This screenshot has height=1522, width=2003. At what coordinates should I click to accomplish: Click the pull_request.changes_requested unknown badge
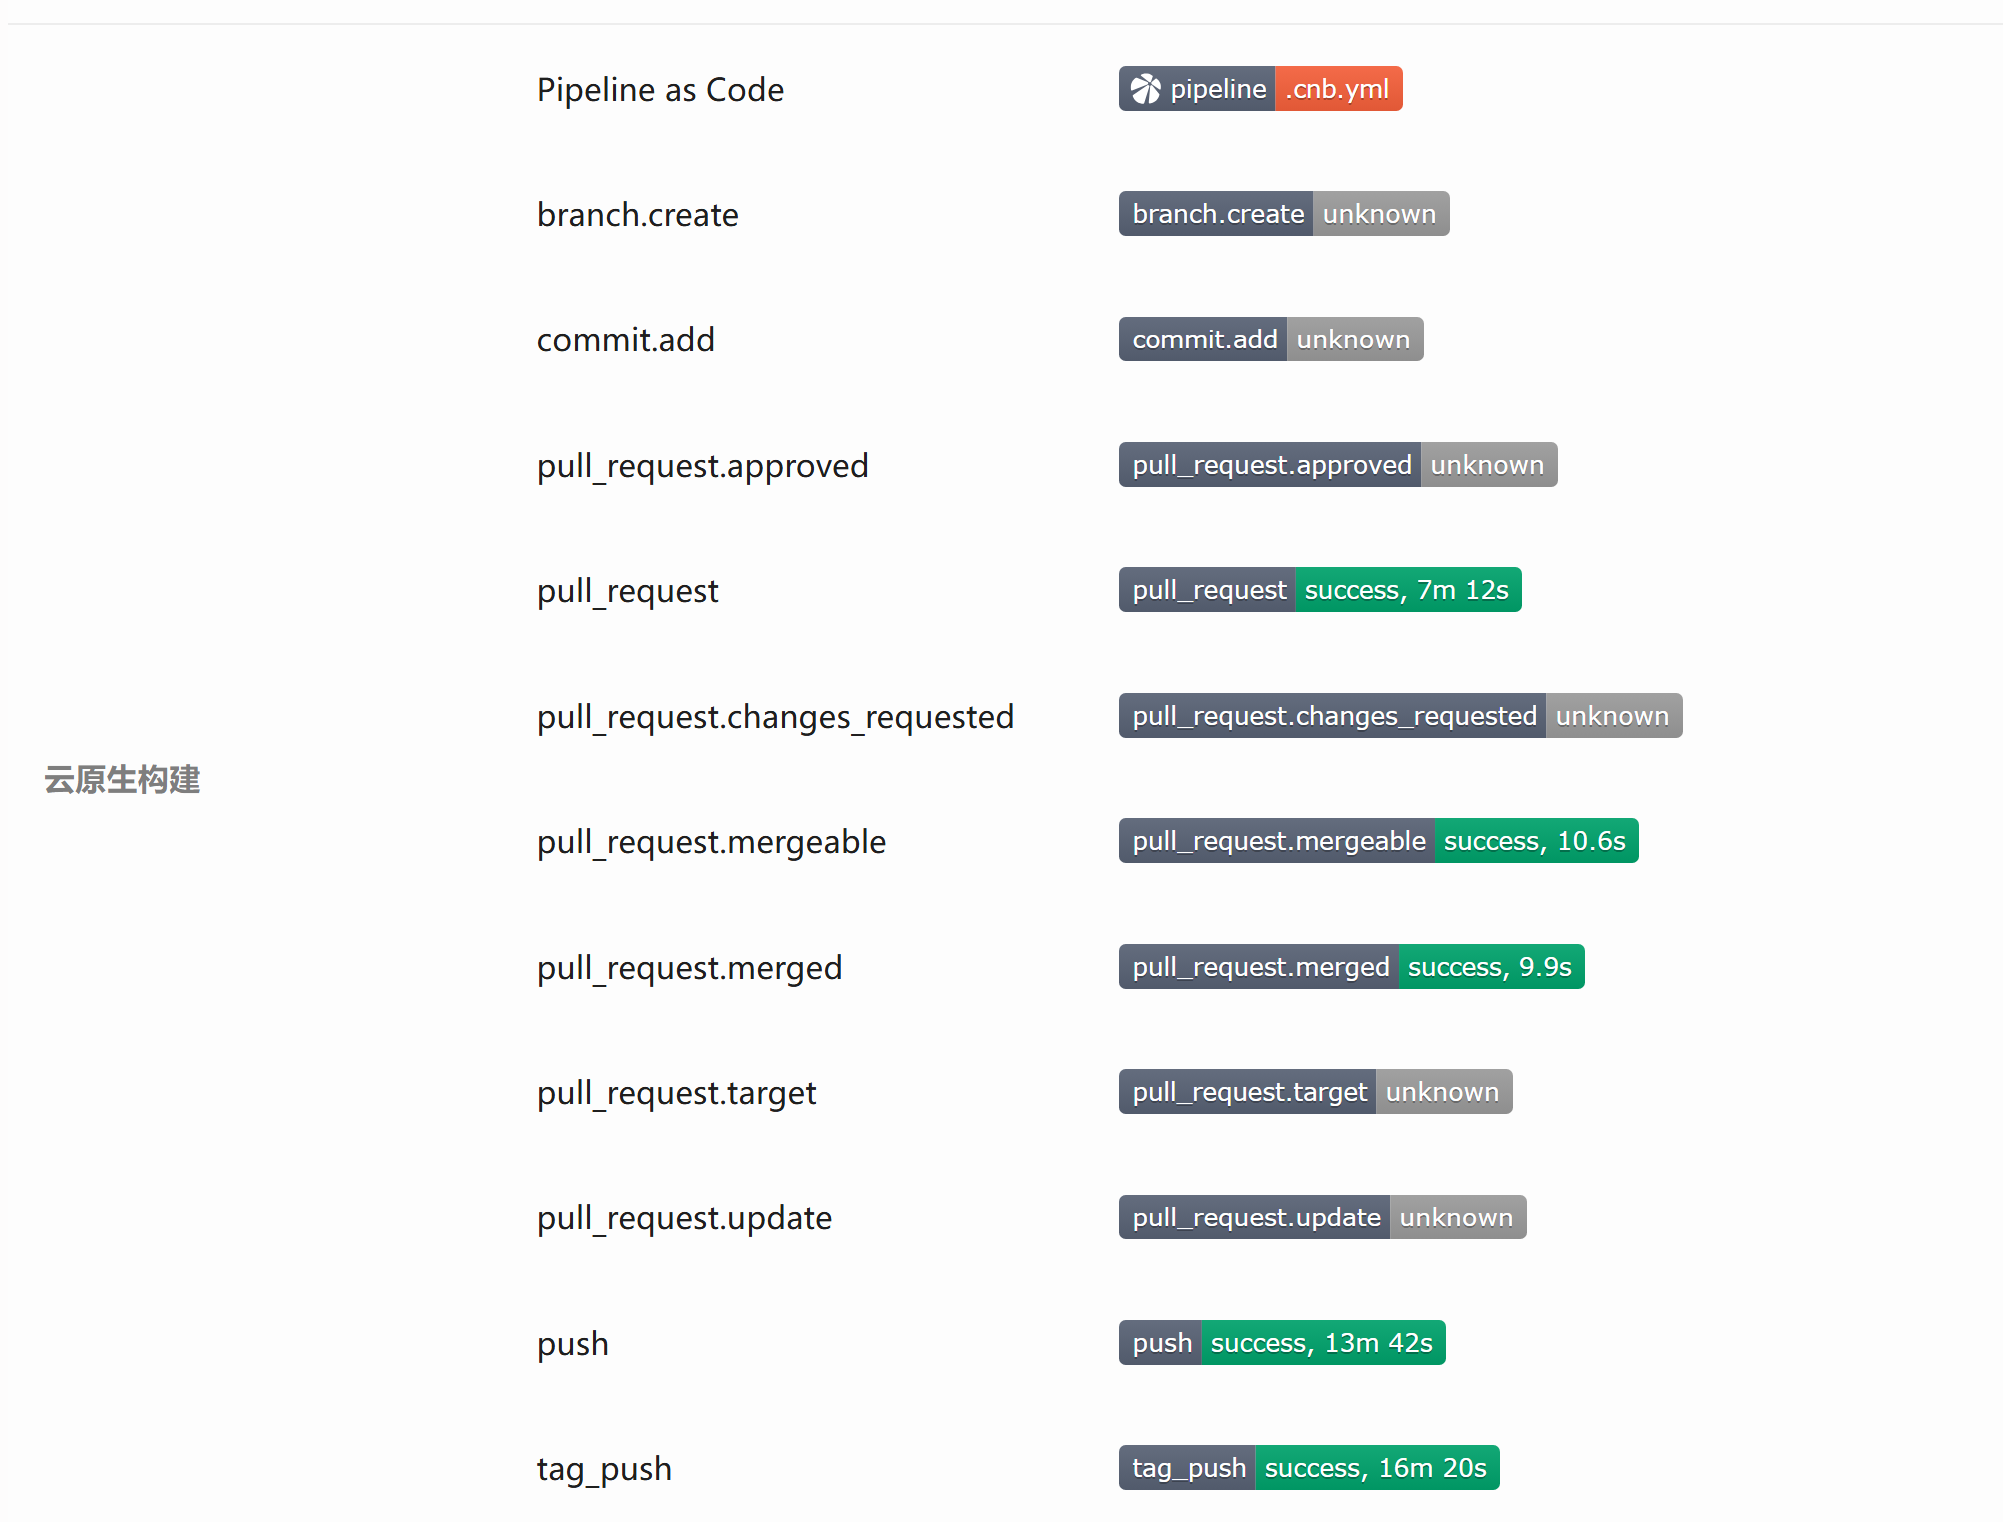point(1400,716)
